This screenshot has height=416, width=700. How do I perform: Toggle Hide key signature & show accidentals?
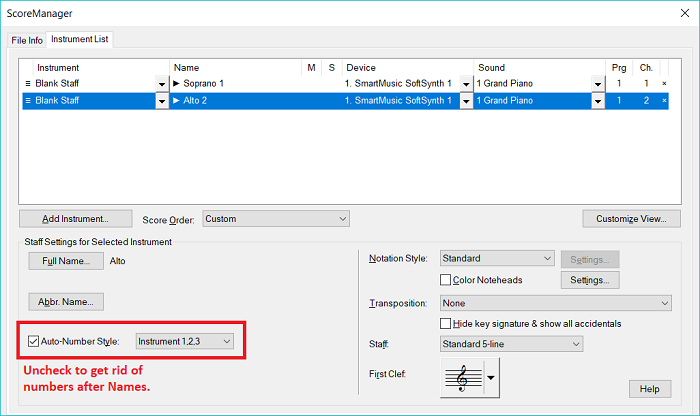(x=446, y=324)
